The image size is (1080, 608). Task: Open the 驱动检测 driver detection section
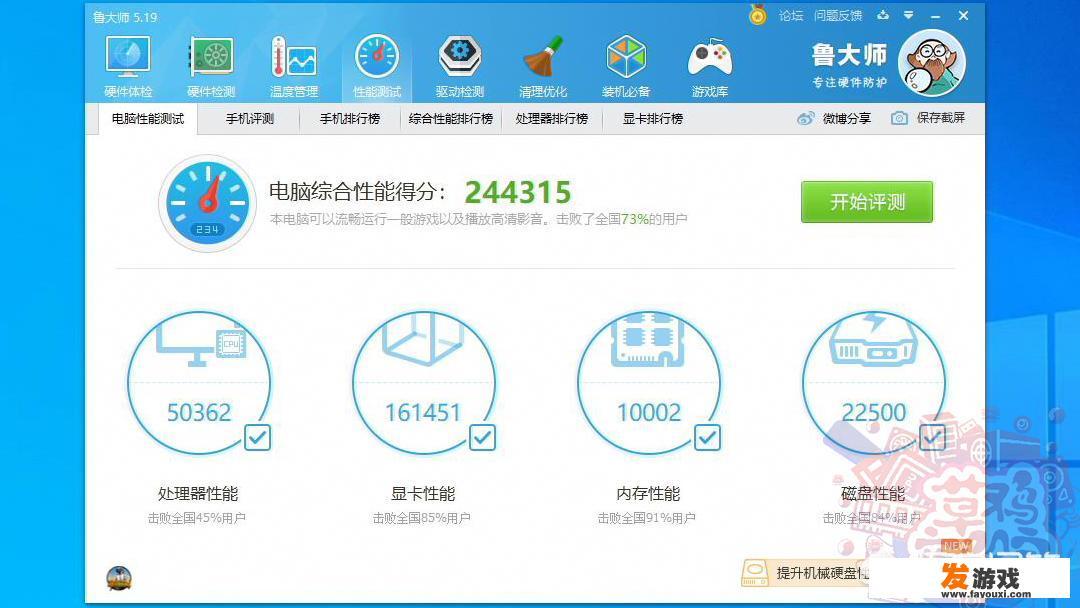point(459,67)
